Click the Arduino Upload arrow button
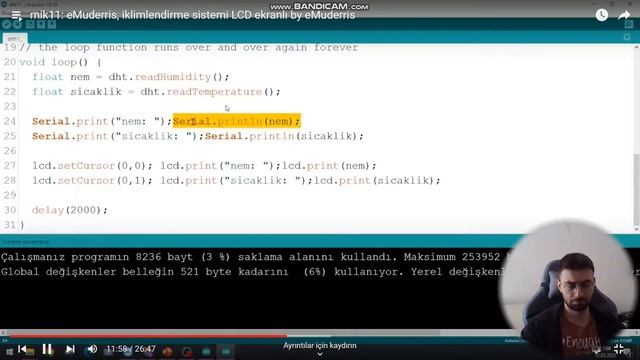The image size is (640, 360). (18, 24)
